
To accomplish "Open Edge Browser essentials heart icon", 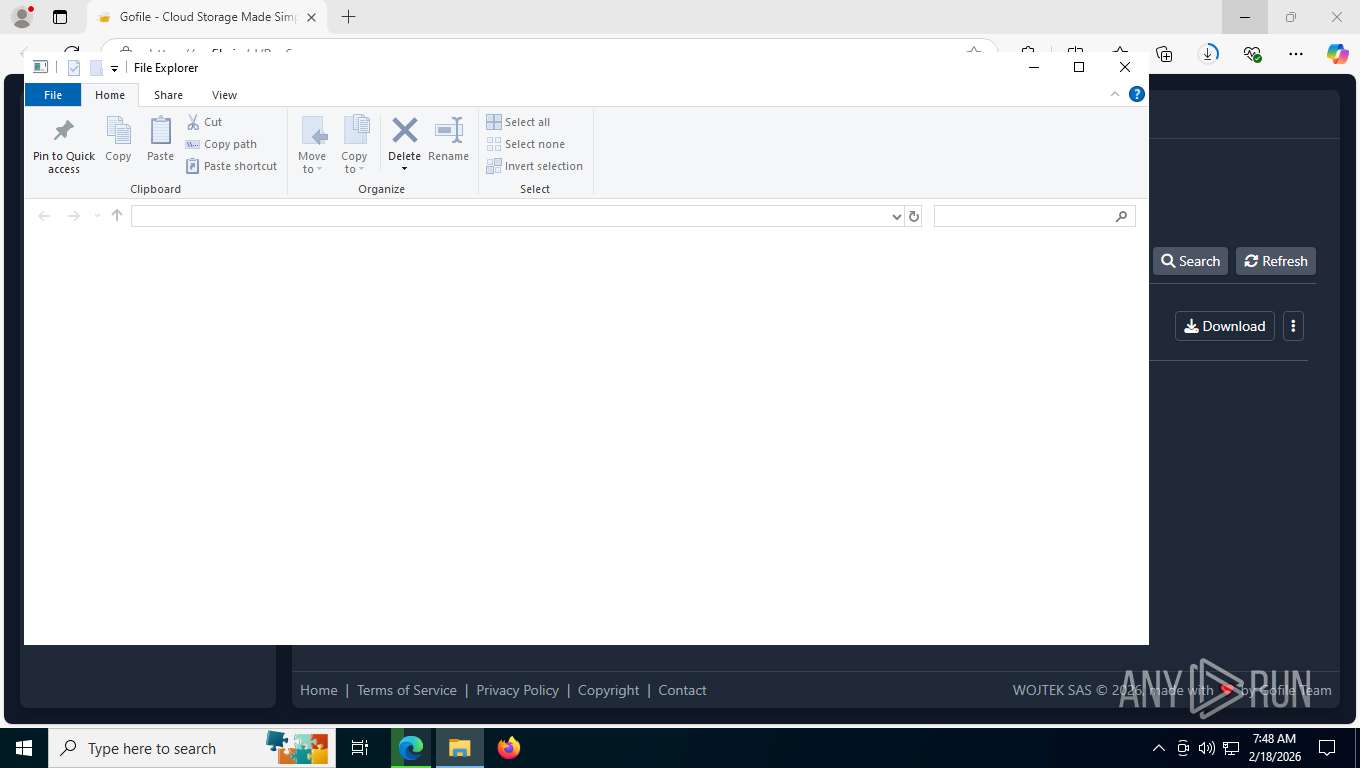I will [1252, 54].
